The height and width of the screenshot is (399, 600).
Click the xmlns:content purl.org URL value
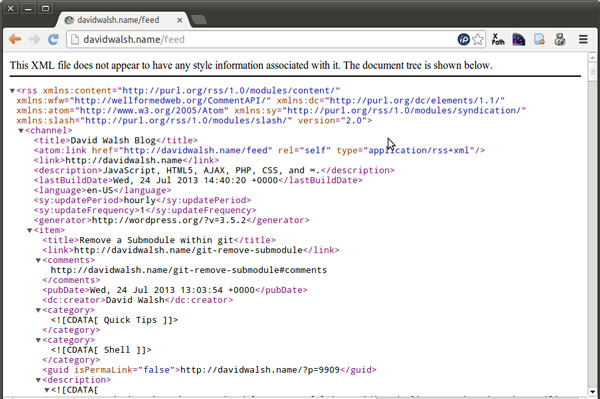229,91
